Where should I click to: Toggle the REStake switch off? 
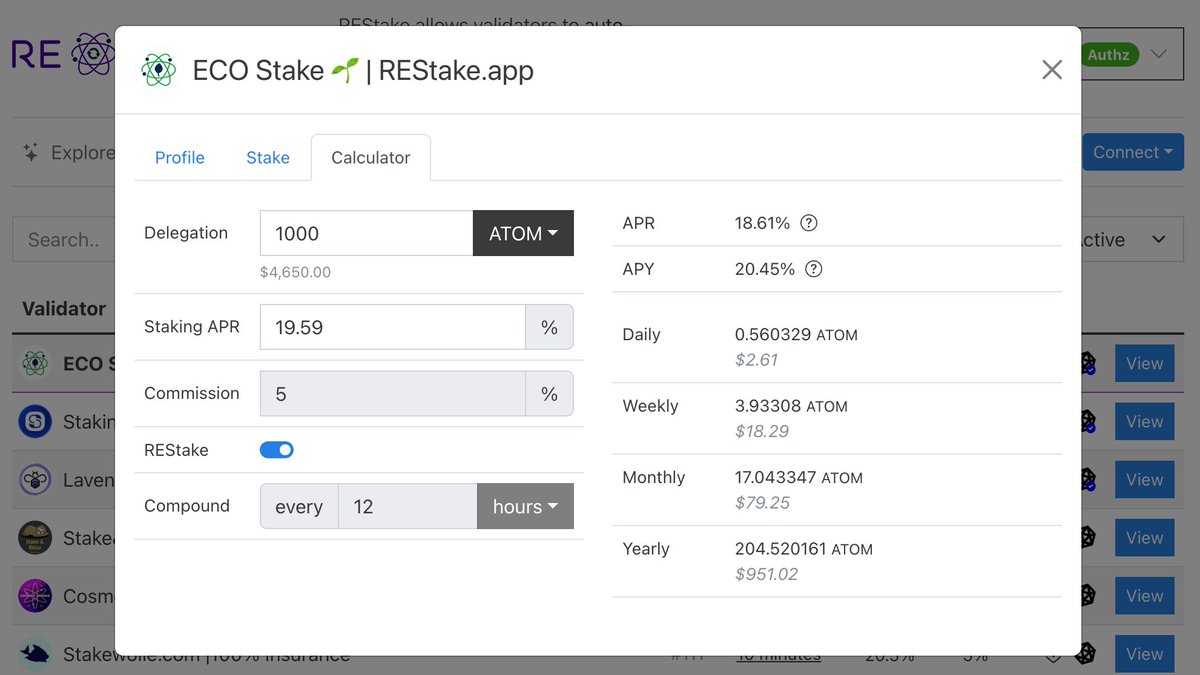coord(277,450)
